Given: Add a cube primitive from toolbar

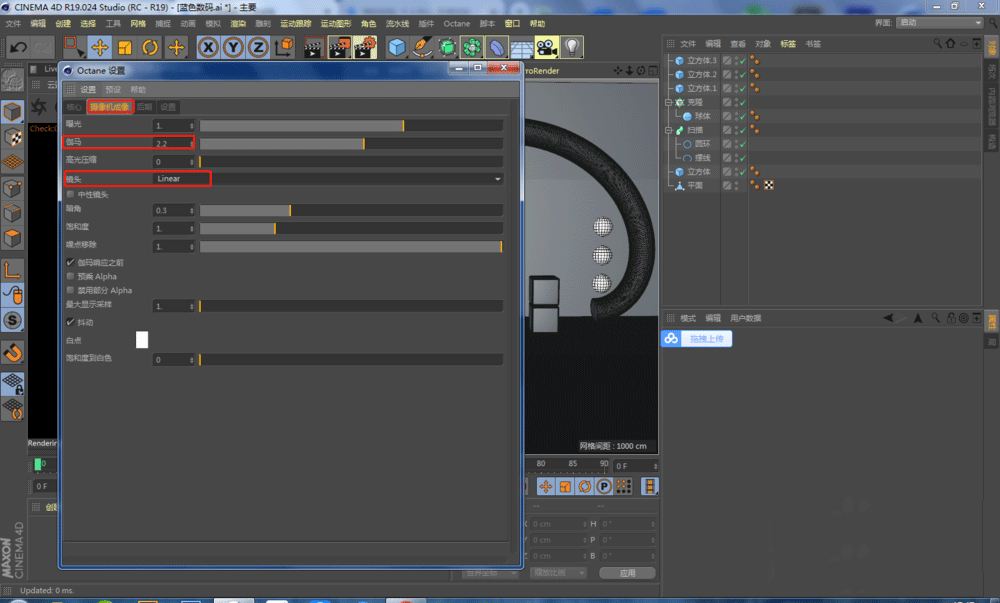Looking at the screenshot, I should 397,47.
